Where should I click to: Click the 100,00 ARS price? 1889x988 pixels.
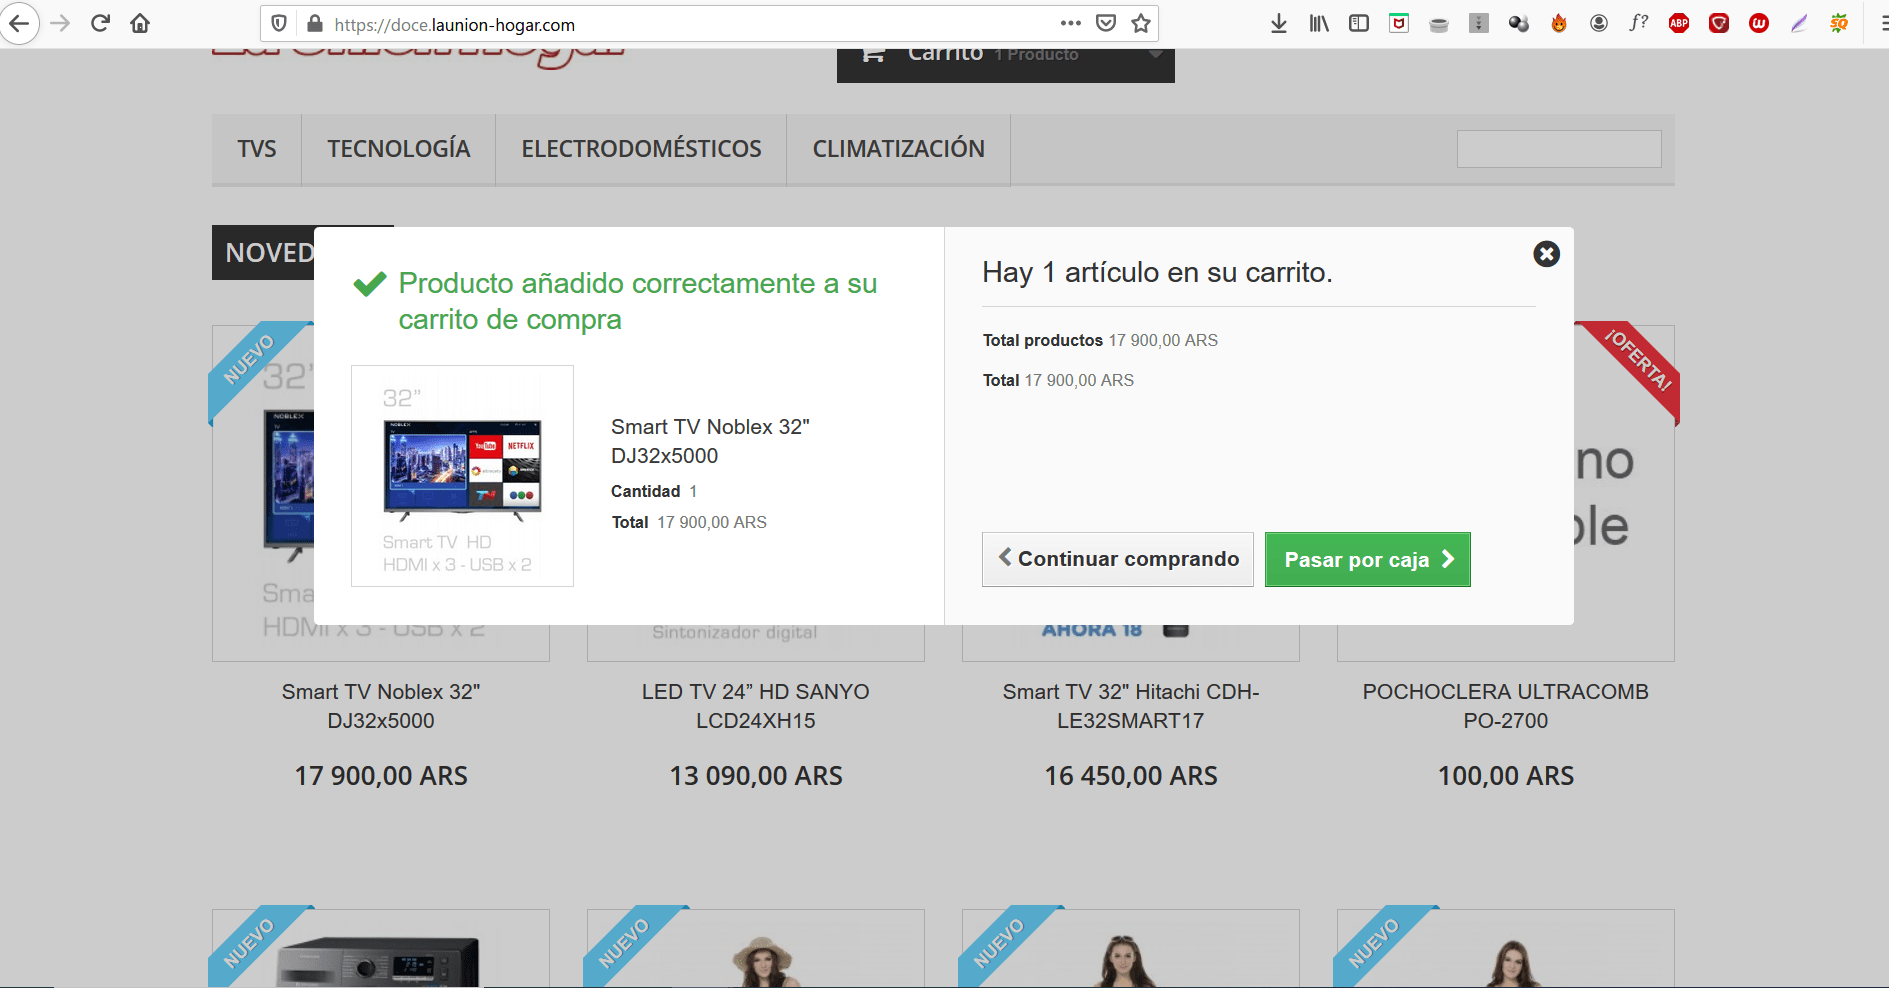1506,776
